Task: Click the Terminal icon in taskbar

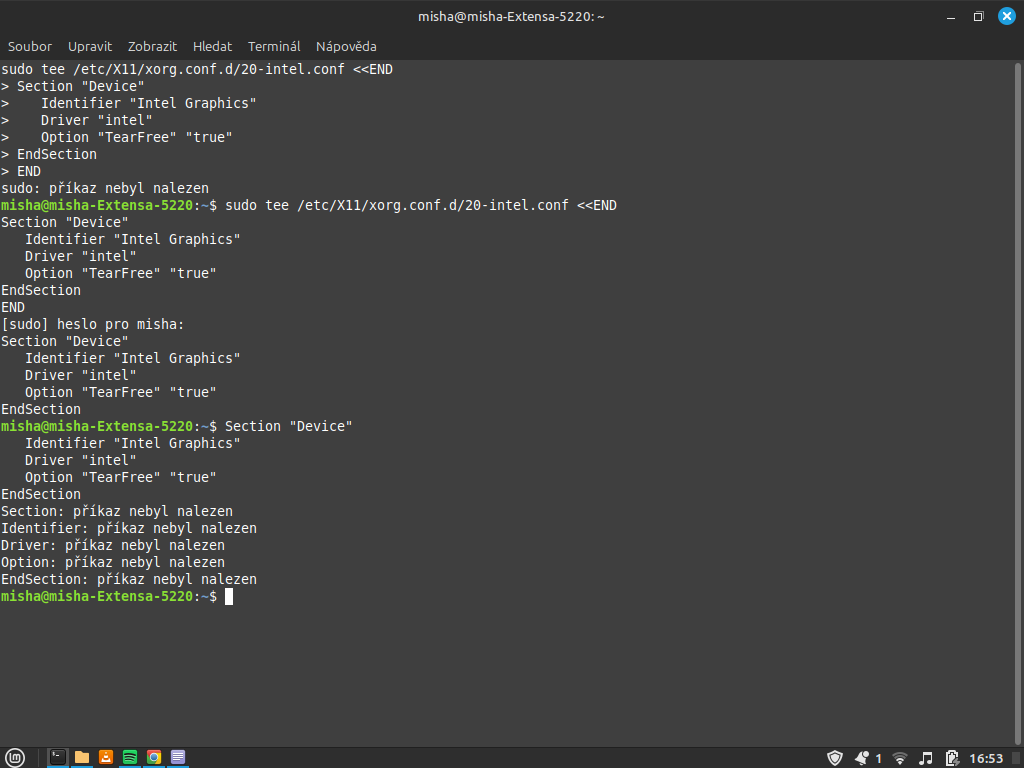Action: click(x=58, y=757)
